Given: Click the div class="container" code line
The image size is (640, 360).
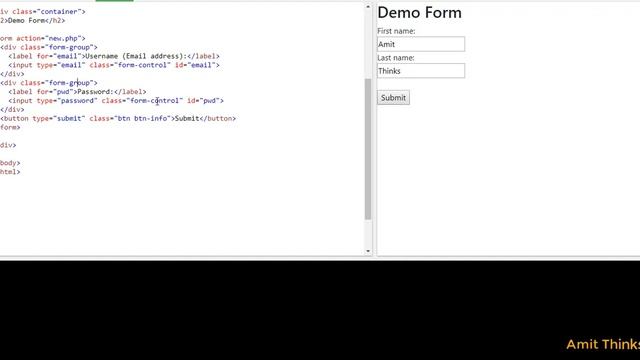Looking at the screenshot, I should [x=43, y=12].
